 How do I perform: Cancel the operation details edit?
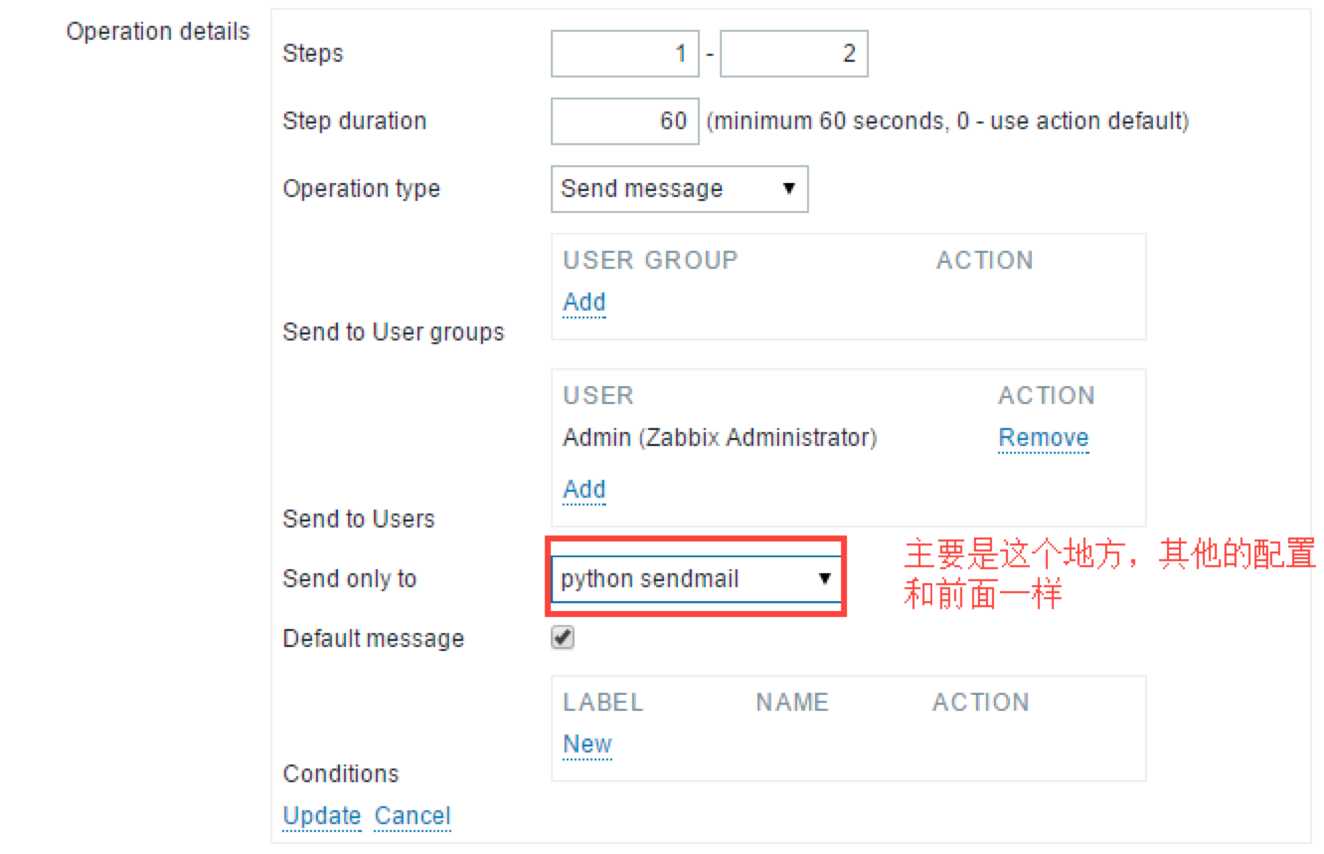point(412,816)
